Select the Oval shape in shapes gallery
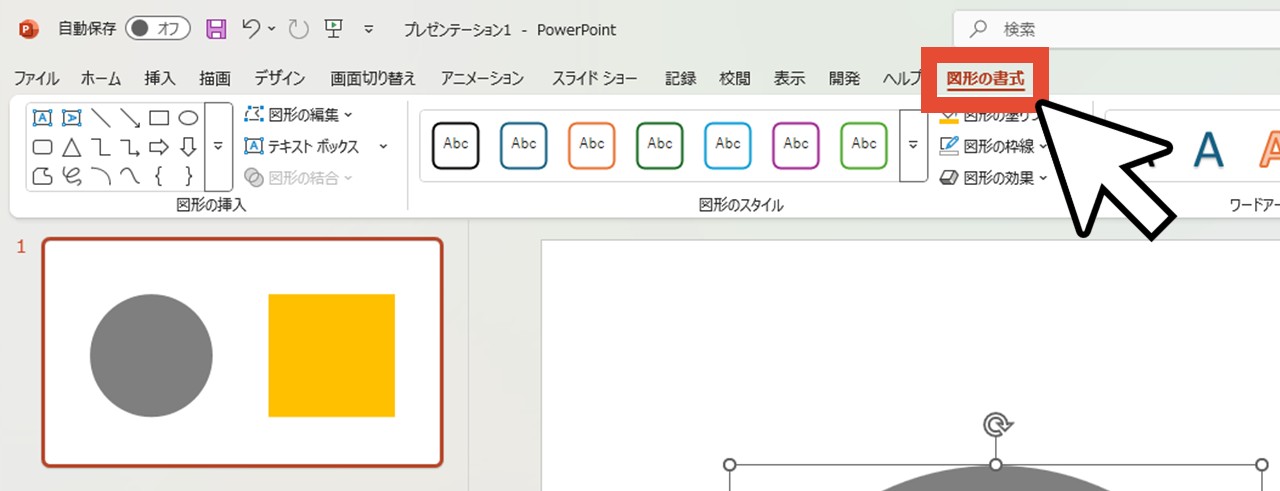1280x491 pixels. (x=188, y=118)
